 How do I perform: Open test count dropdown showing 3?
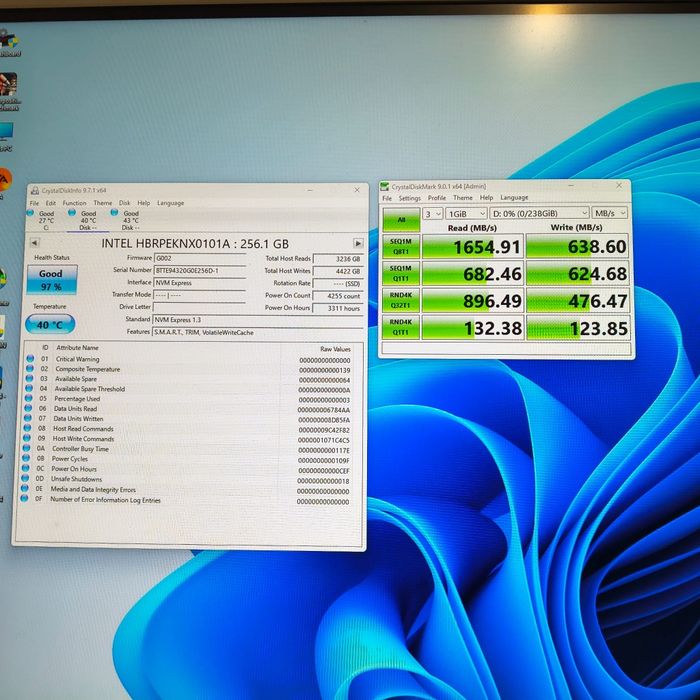point(433,214)
